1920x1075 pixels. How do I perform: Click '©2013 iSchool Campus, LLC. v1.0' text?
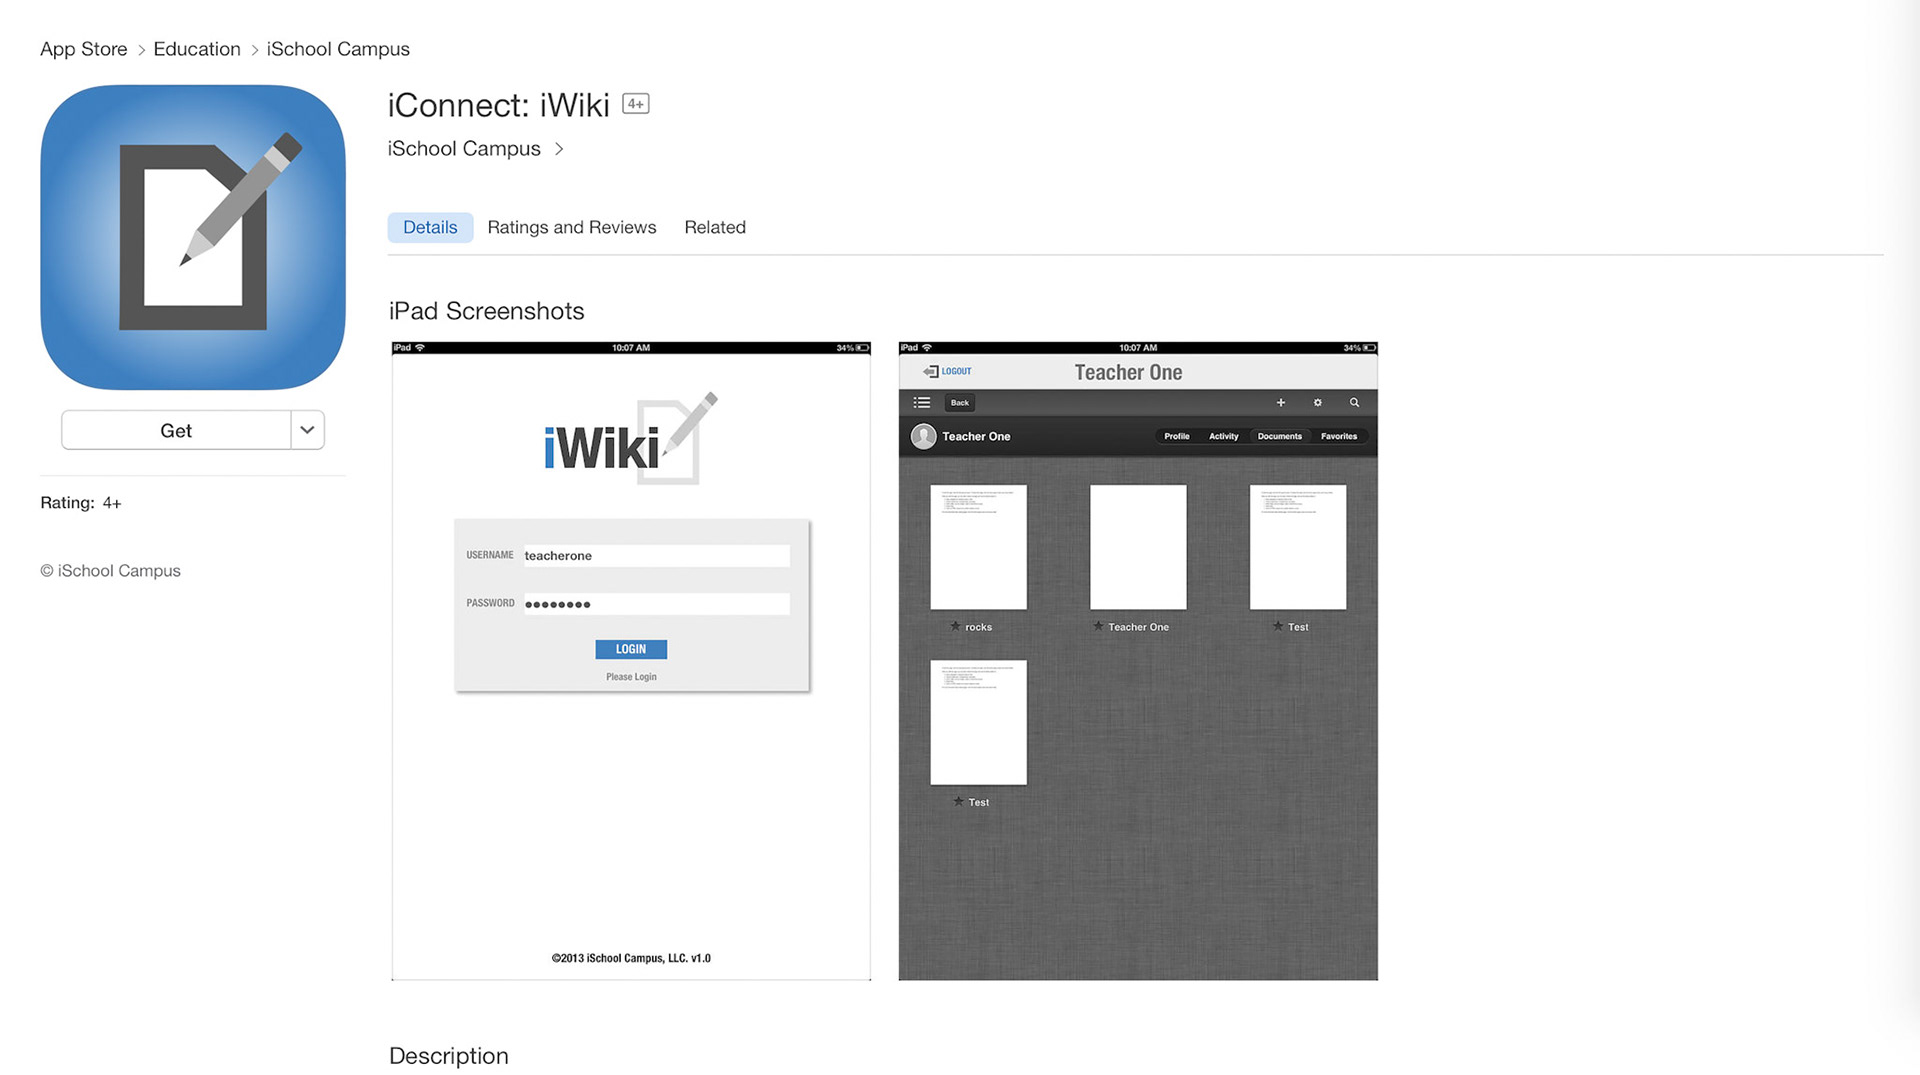tap(631, 958)
